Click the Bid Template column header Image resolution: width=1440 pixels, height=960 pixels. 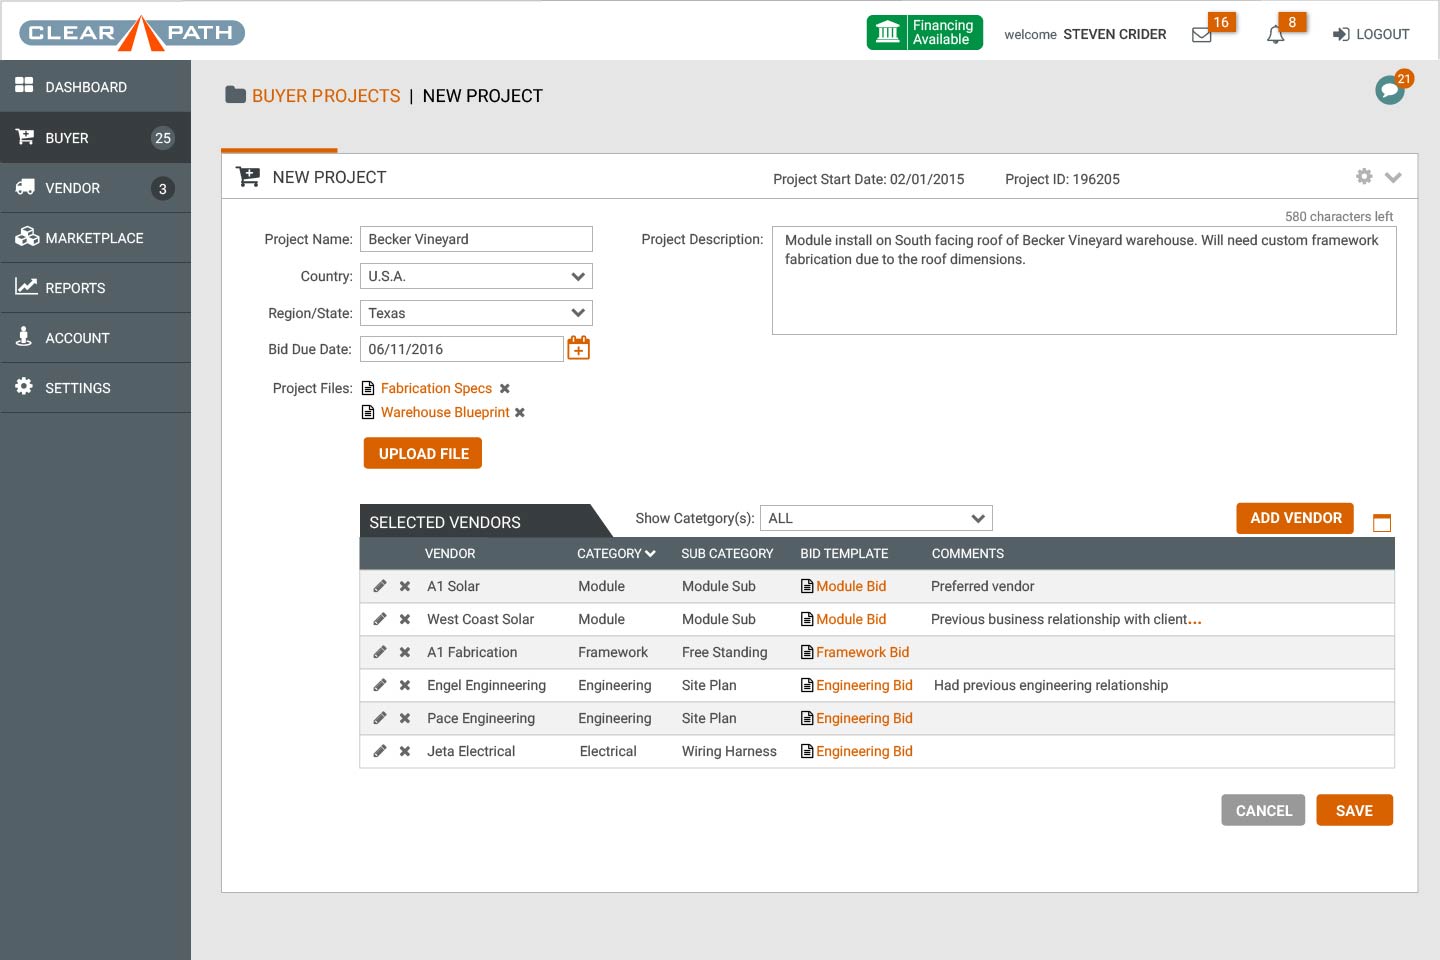(x=844, y=553)
